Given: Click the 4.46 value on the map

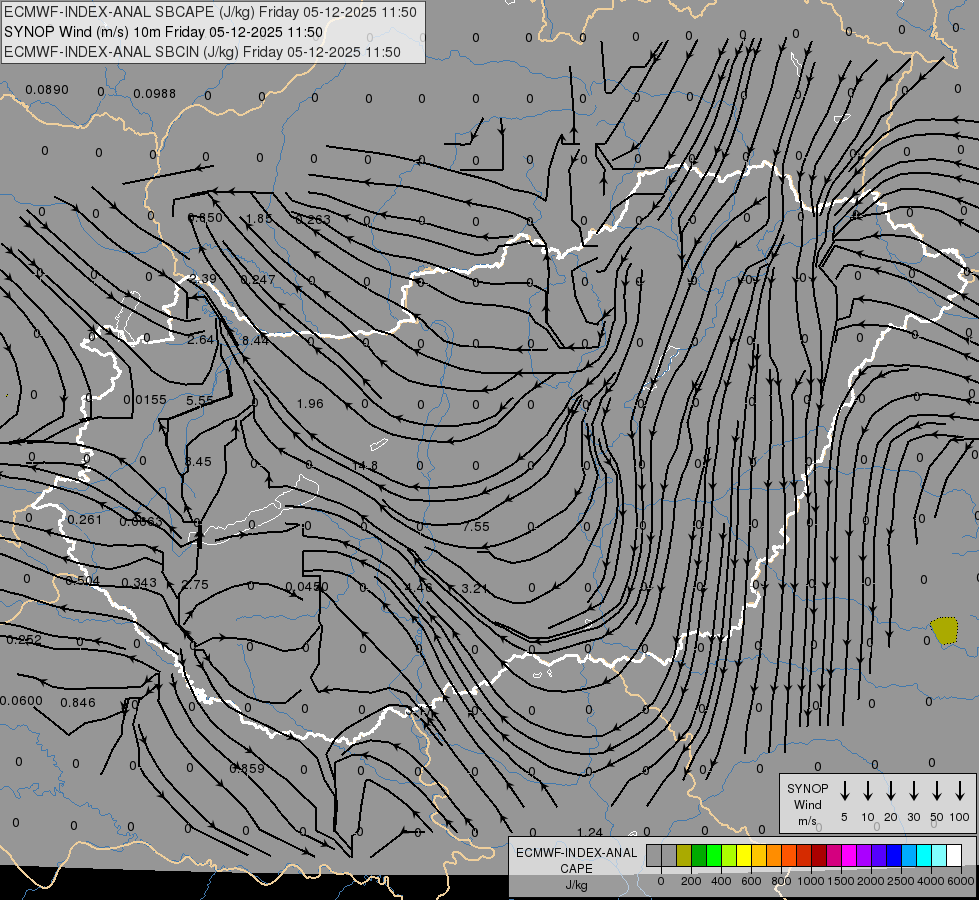Looking at the screenshot, I should 418,587.
